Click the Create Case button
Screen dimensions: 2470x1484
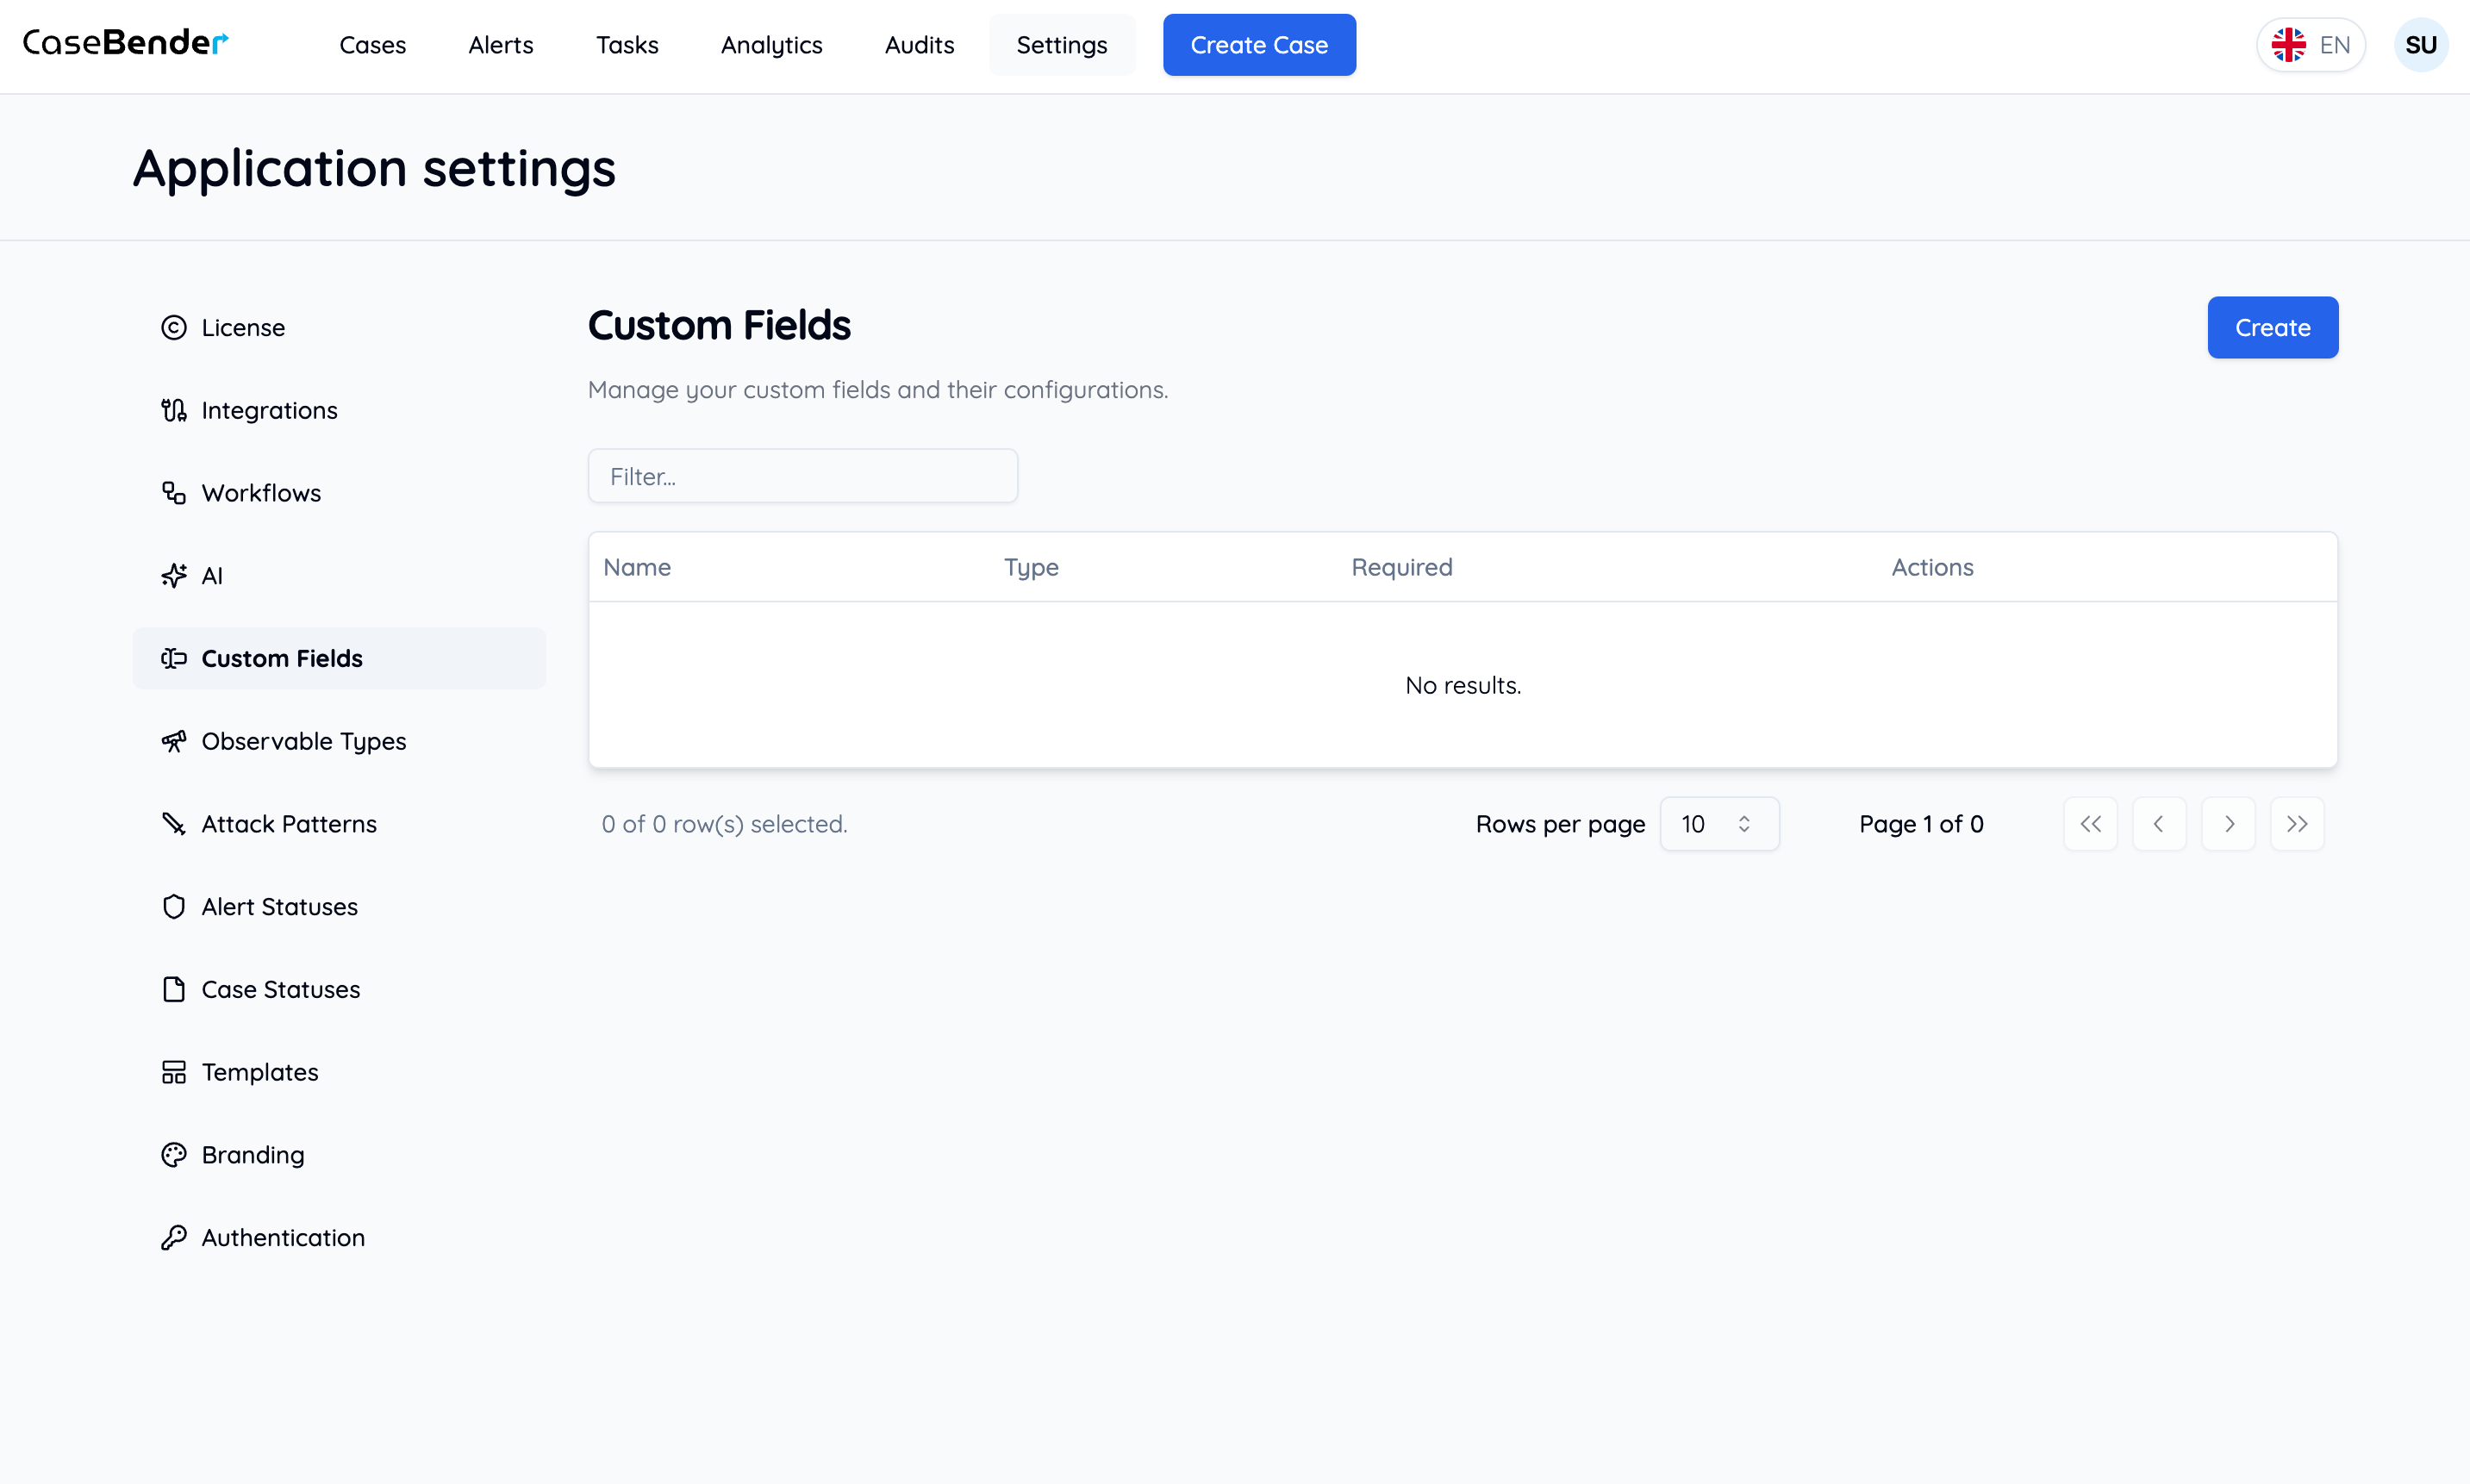1258,45
